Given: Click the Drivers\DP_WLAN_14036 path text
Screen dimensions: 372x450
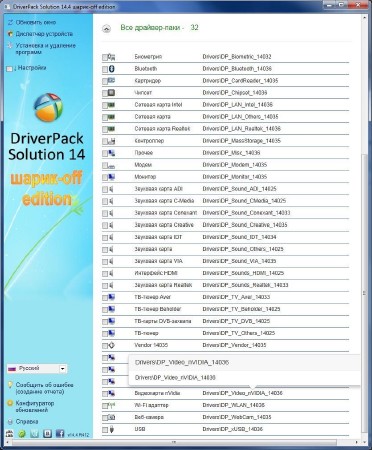Looking at the screenshot, I should (233, 405).
